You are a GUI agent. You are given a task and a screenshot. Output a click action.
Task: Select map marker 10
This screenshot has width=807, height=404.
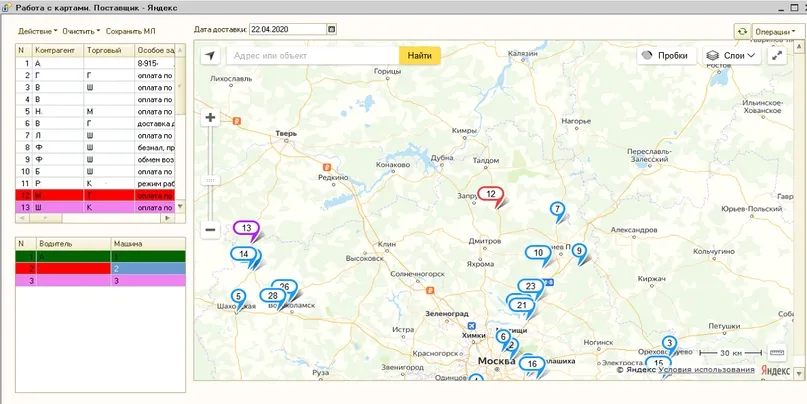[538, 253]
